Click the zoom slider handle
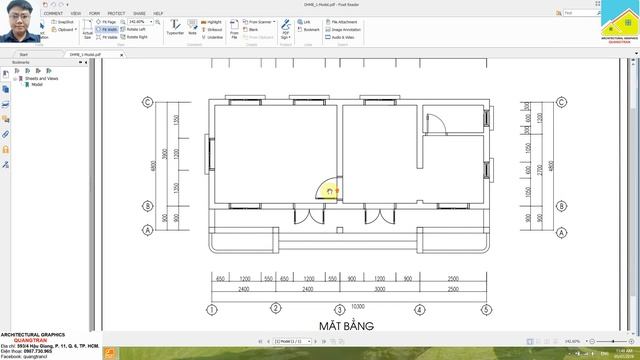The width and height of the screenshot is (640, 360). 613,341
